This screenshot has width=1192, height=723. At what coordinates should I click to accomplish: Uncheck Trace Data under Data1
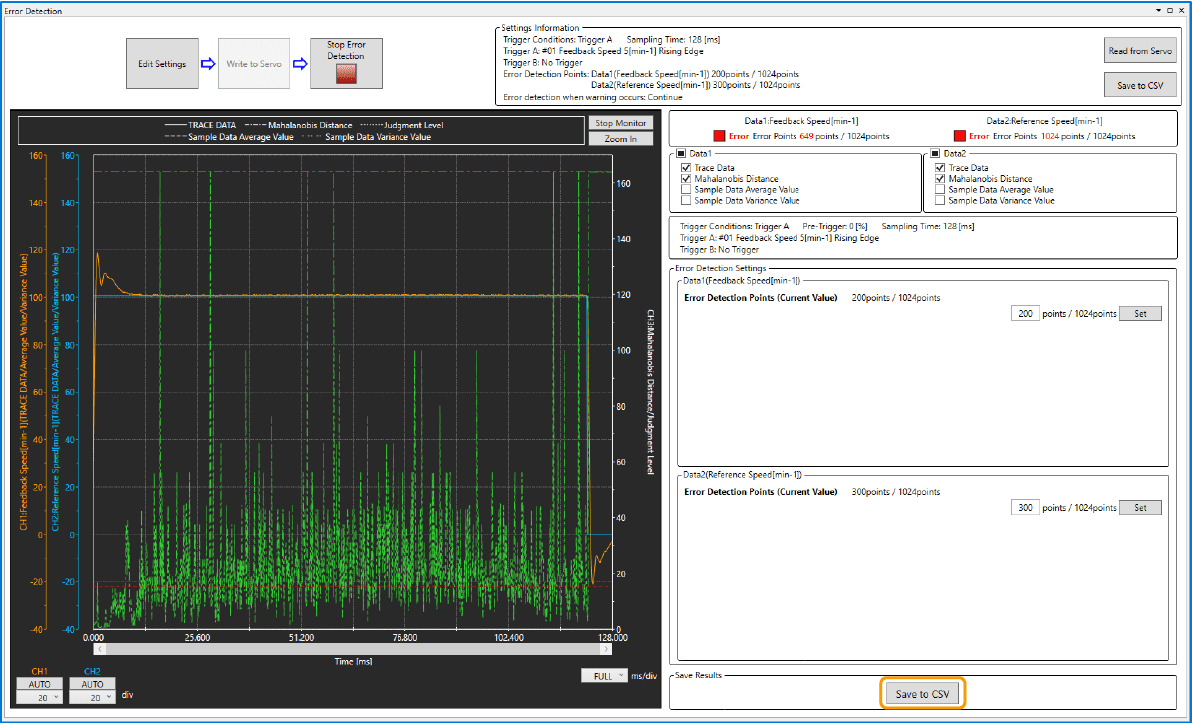click(685, 168)
